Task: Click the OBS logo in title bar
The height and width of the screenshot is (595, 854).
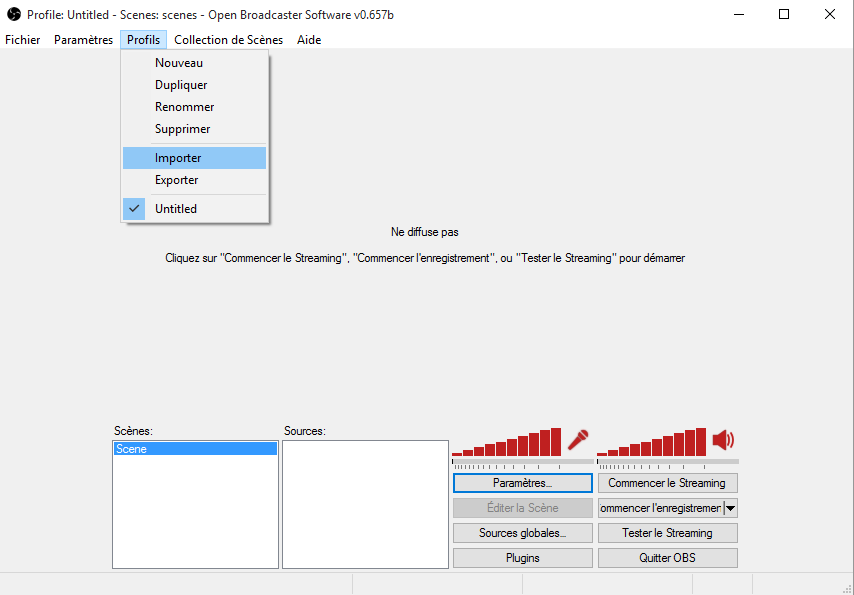Action: 14,14
